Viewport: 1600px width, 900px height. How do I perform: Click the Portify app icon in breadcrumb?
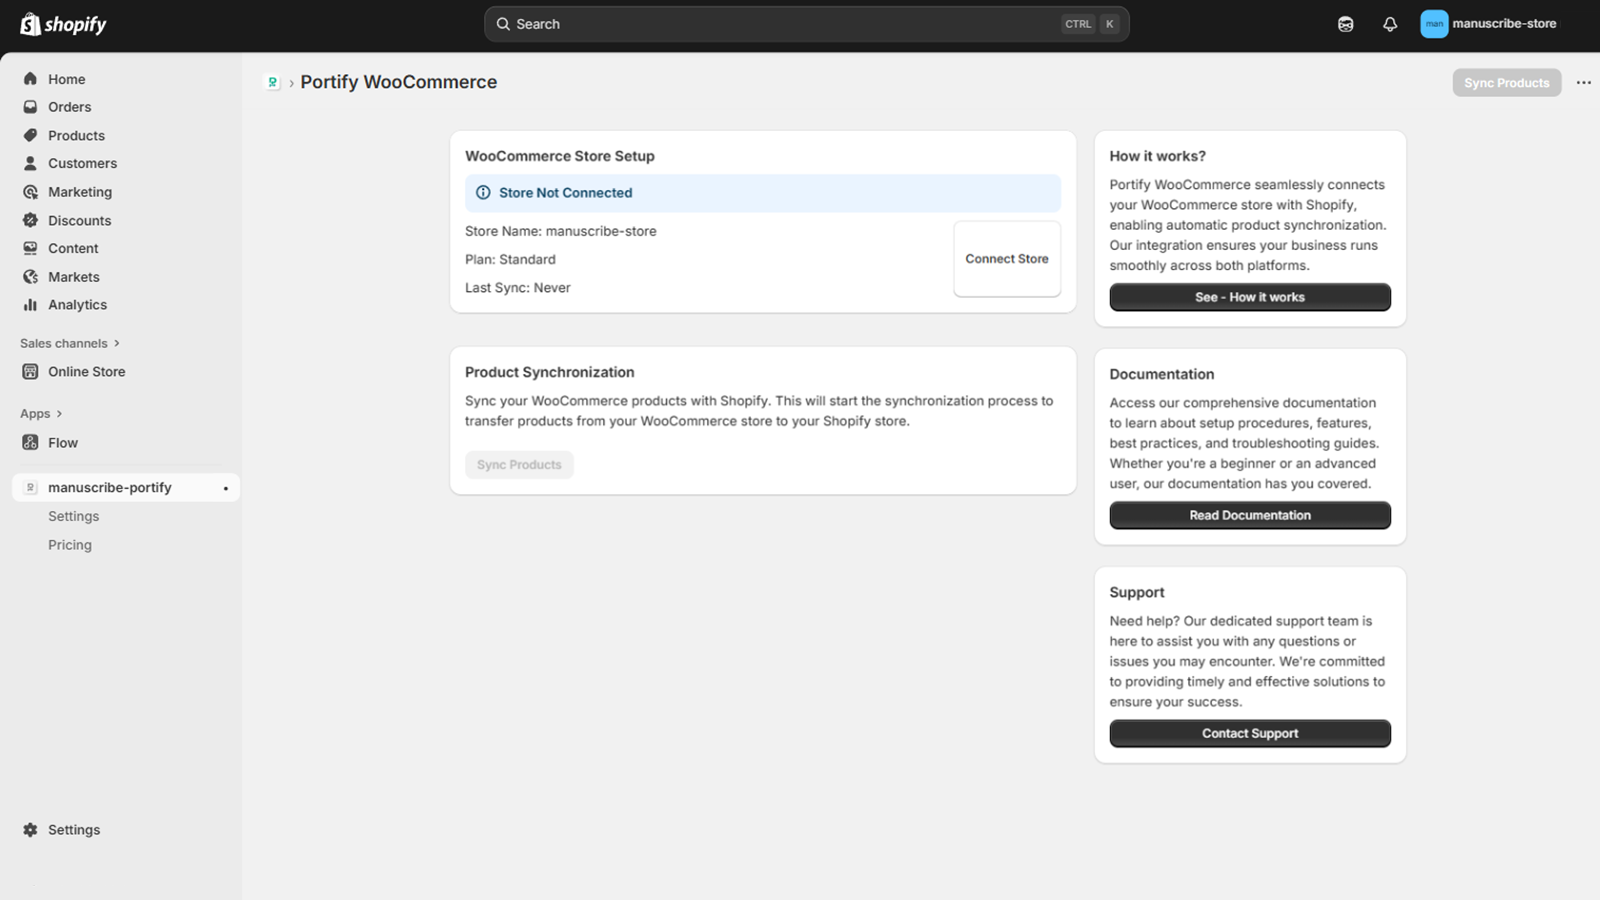272,82
